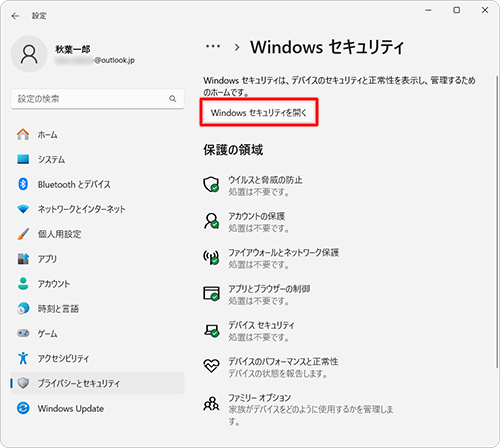The image size is (500, 448).
Task: Select 個人用設定 in sidebar
Action: point(97,234)
